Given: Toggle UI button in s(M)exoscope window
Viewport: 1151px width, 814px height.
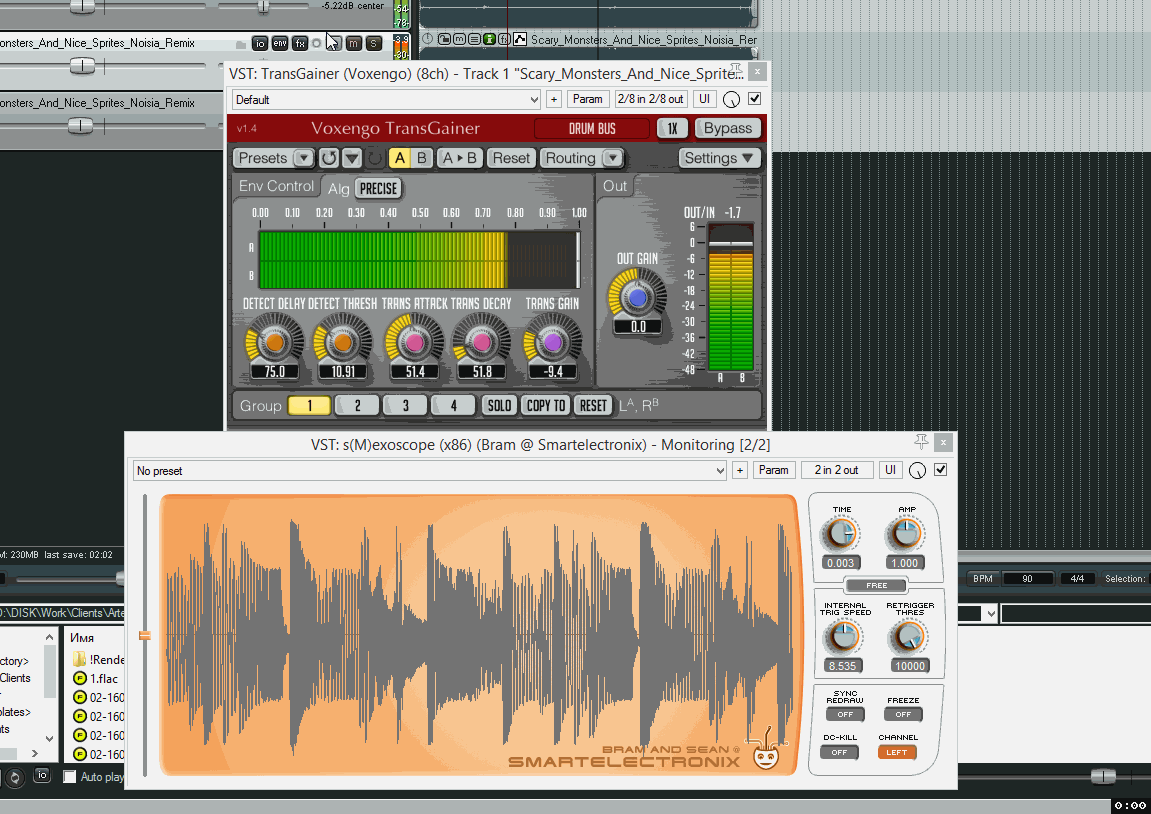Looking at the screenshot, I should click(x=890, y=470).
